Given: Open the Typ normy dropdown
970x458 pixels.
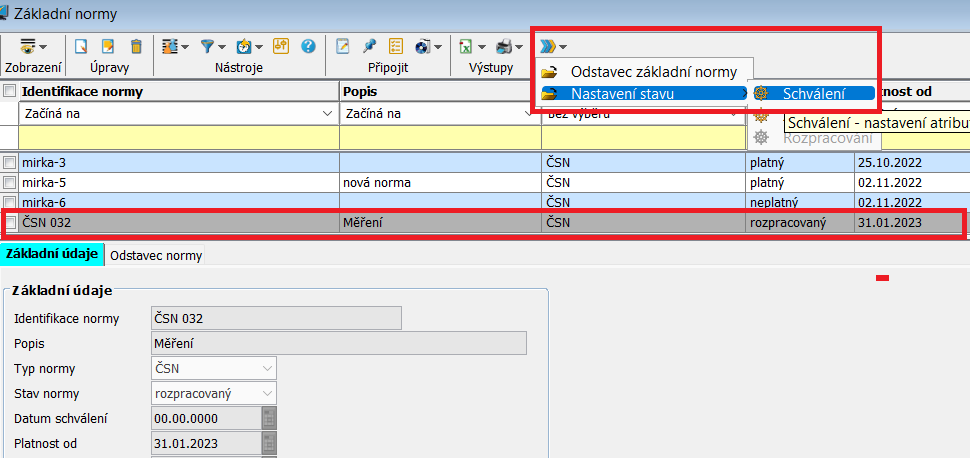Looking at the screenshot, I should click(266, 368).
